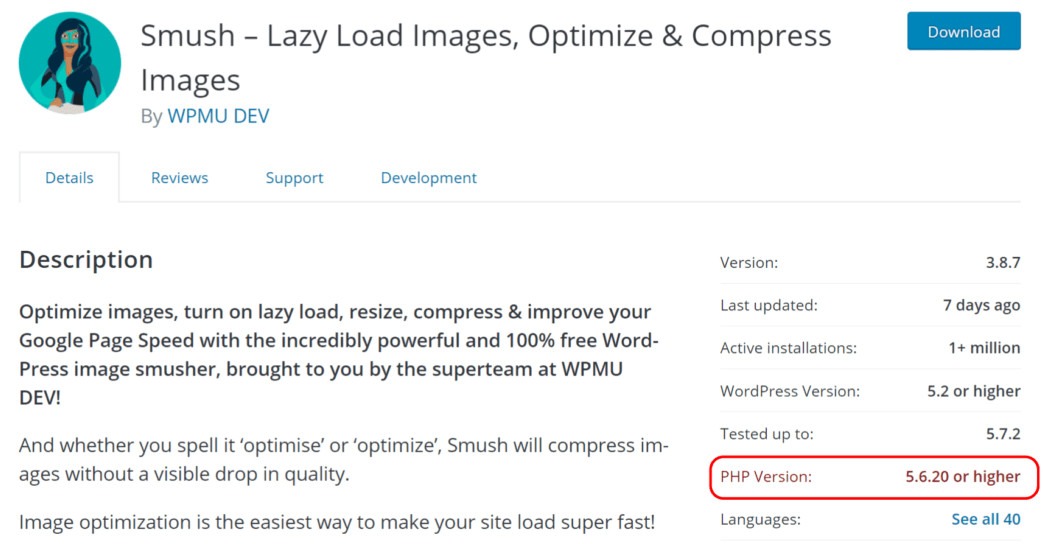
Task: Click the bold intro paragraph about optimizing images
Action: [x=339, y=354]
